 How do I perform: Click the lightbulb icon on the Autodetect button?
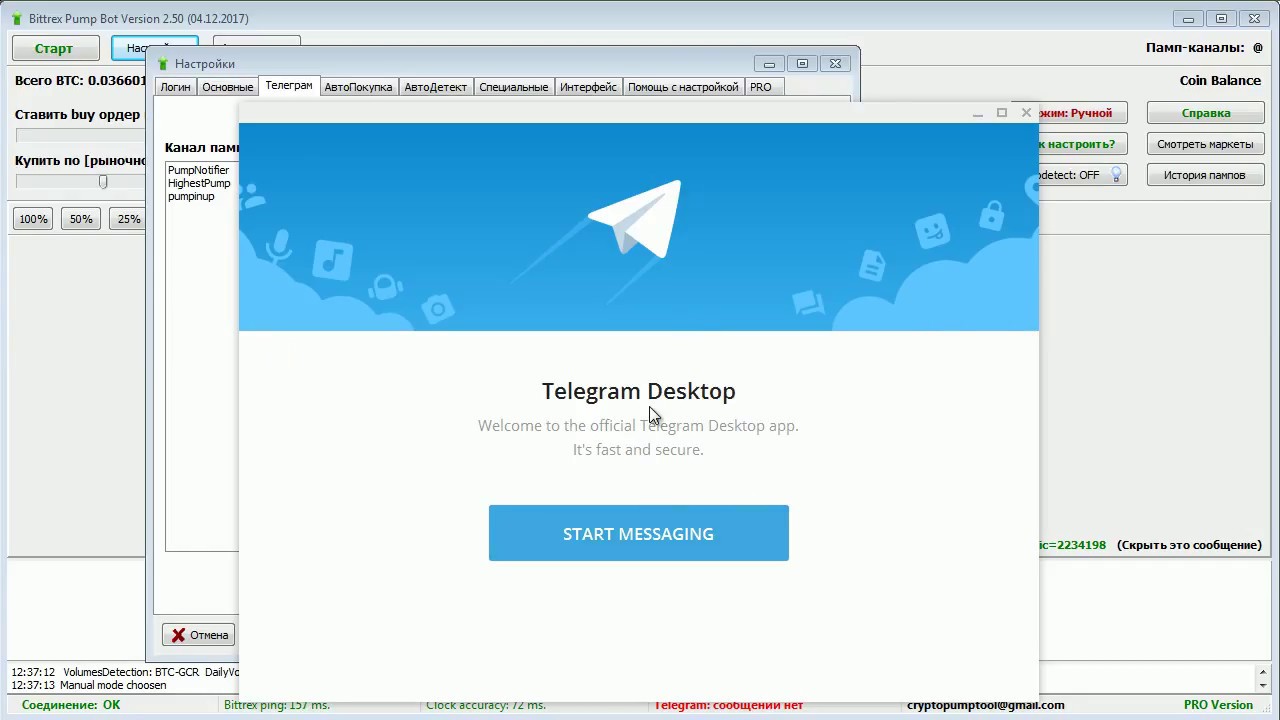click(1116, 175)
